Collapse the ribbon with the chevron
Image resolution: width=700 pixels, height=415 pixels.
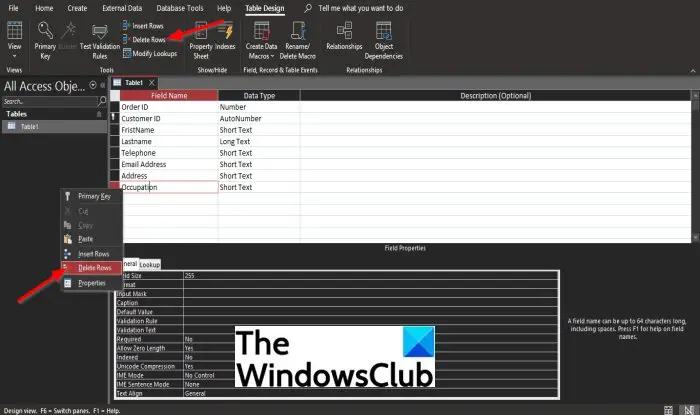[x=692, y=71]
